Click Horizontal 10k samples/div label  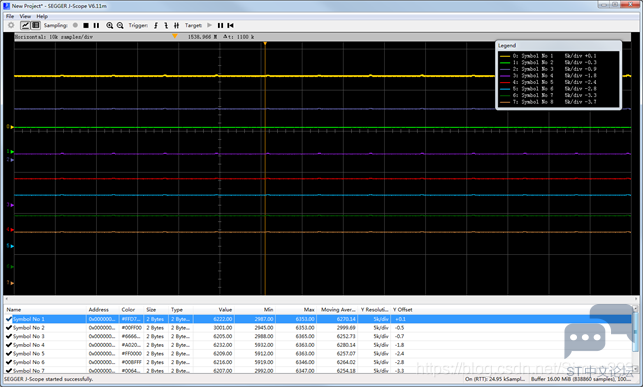point(54,37)
